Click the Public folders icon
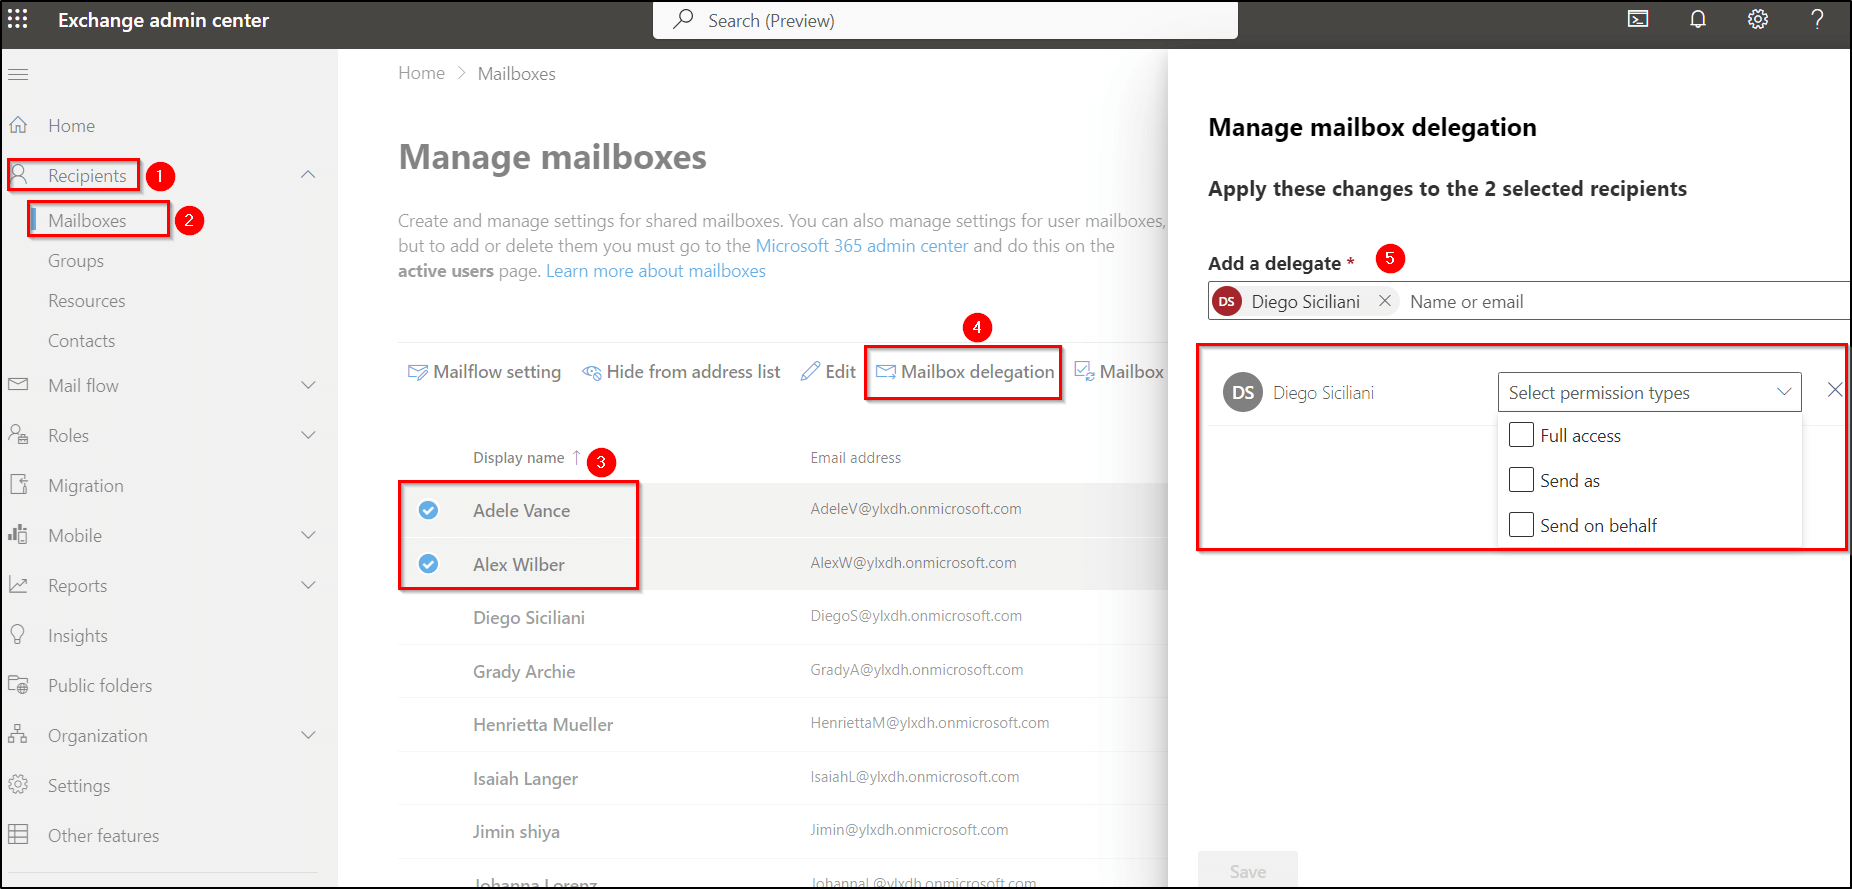This screenshot has width=1852, height=889. [x=18, y=685]
